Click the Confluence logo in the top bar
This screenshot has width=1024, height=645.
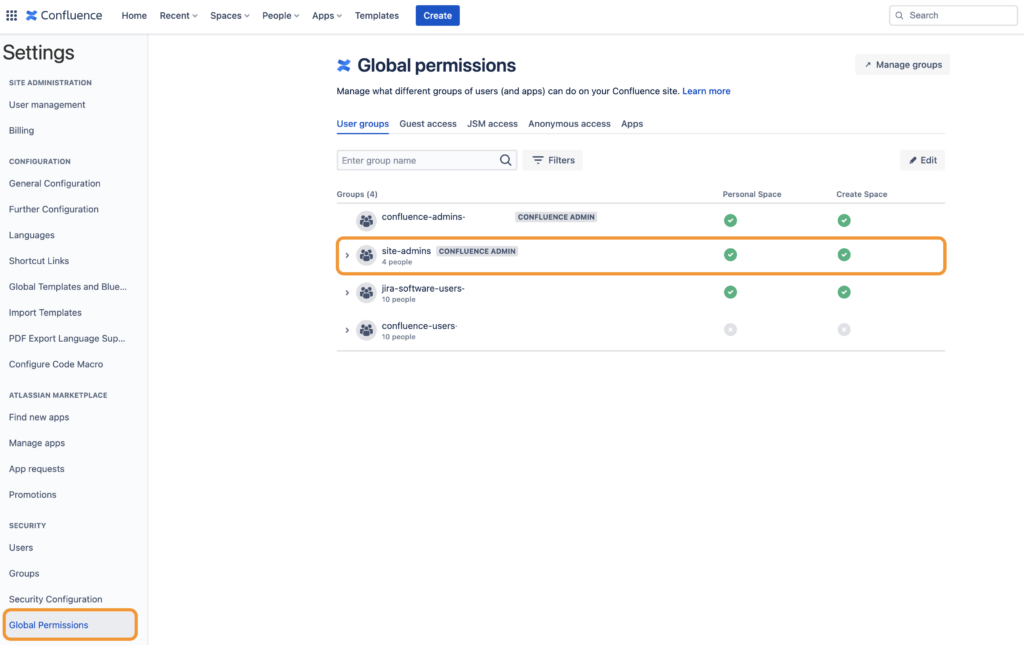64,15
